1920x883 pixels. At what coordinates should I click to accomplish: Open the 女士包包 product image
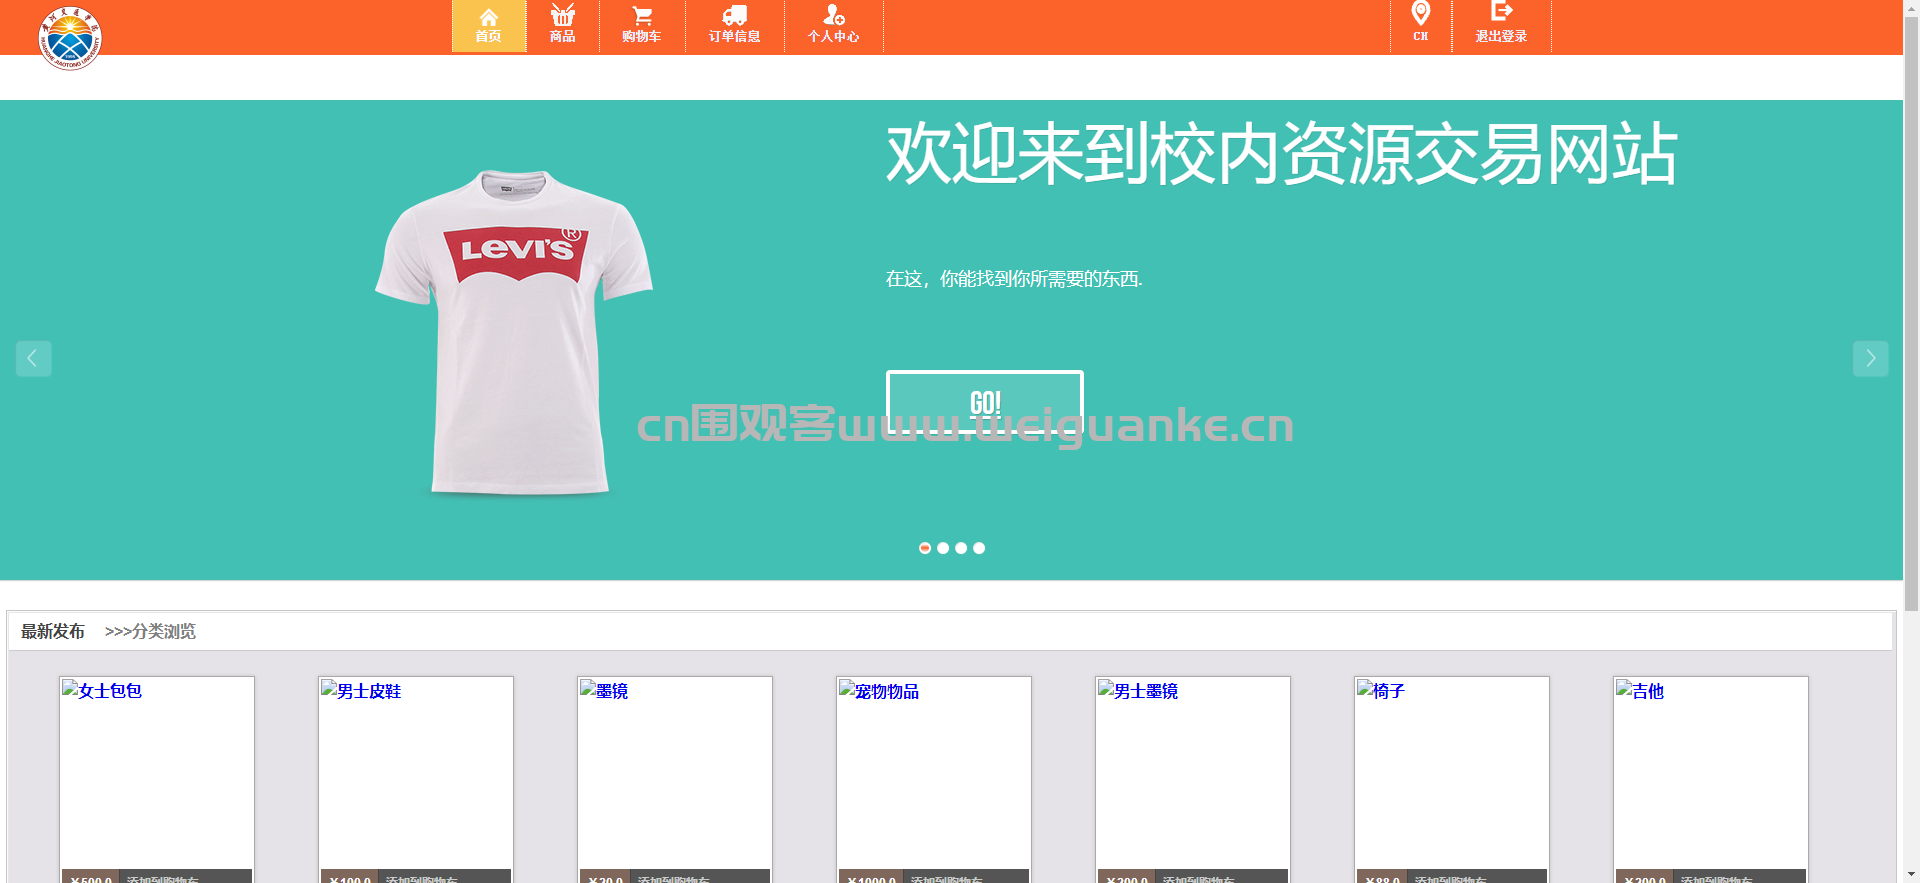(156, 773)
